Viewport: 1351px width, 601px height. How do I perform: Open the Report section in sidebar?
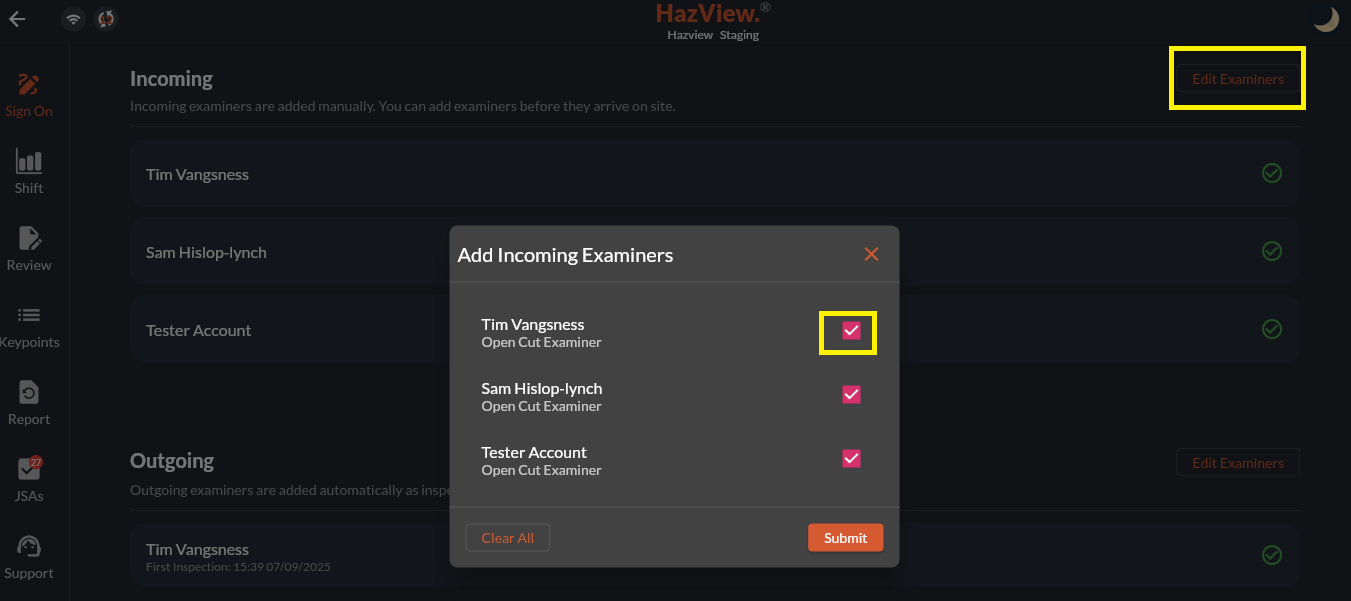(x=29, y=402)
